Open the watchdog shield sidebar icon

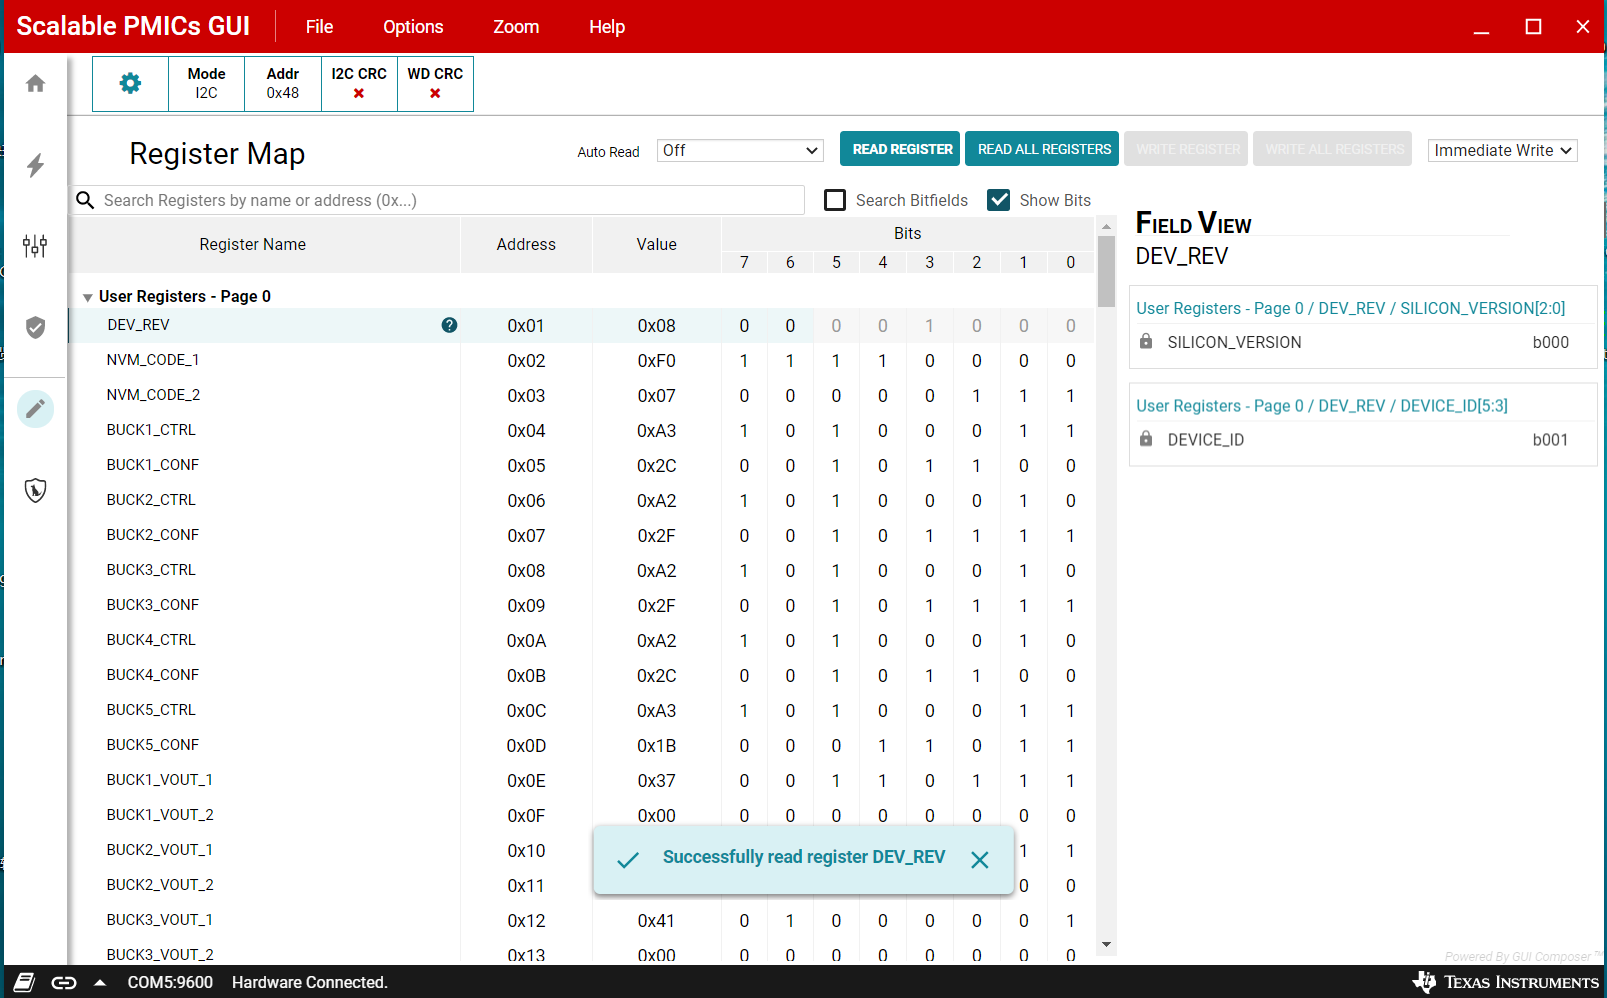click(x=35, y=490)
